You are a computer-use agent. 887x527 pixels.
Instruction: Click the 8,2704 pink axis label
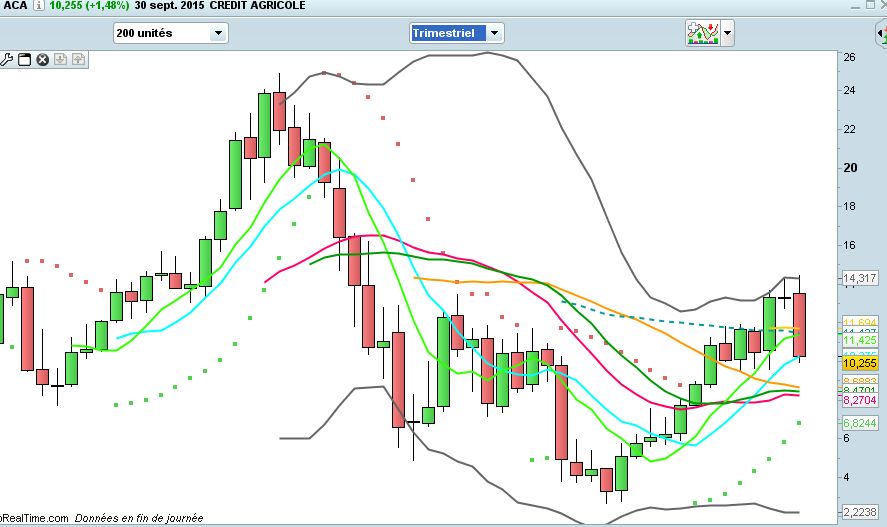[860, 400]
